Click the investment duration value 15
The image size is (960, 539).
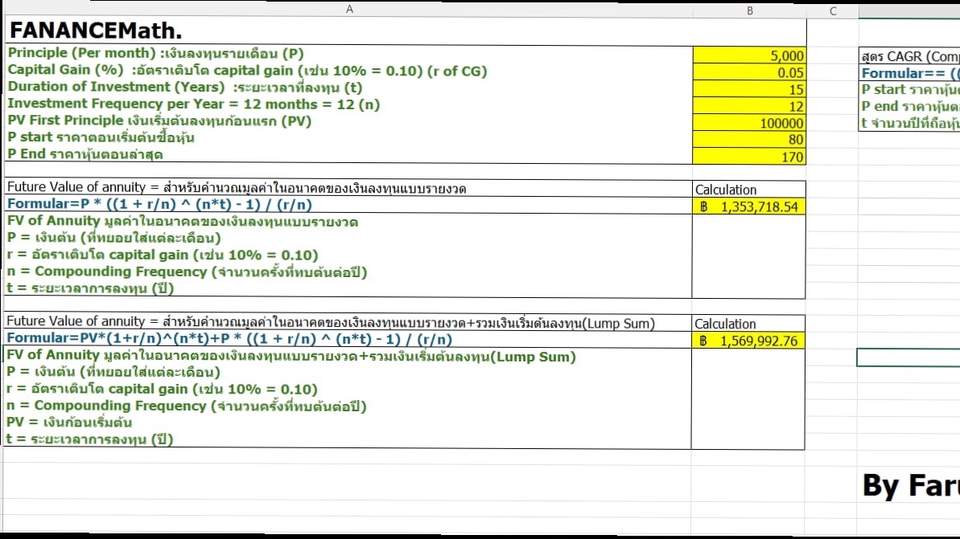(x=749, y=89)
